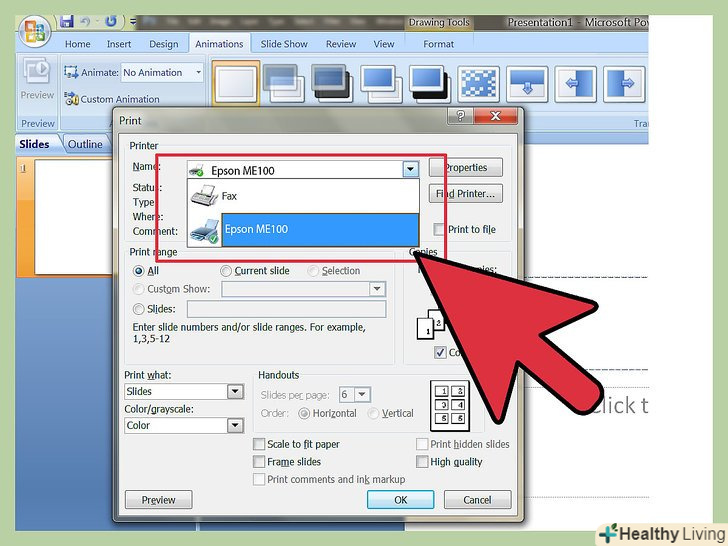
Task: Click OK to print
Action: [401, 500]
